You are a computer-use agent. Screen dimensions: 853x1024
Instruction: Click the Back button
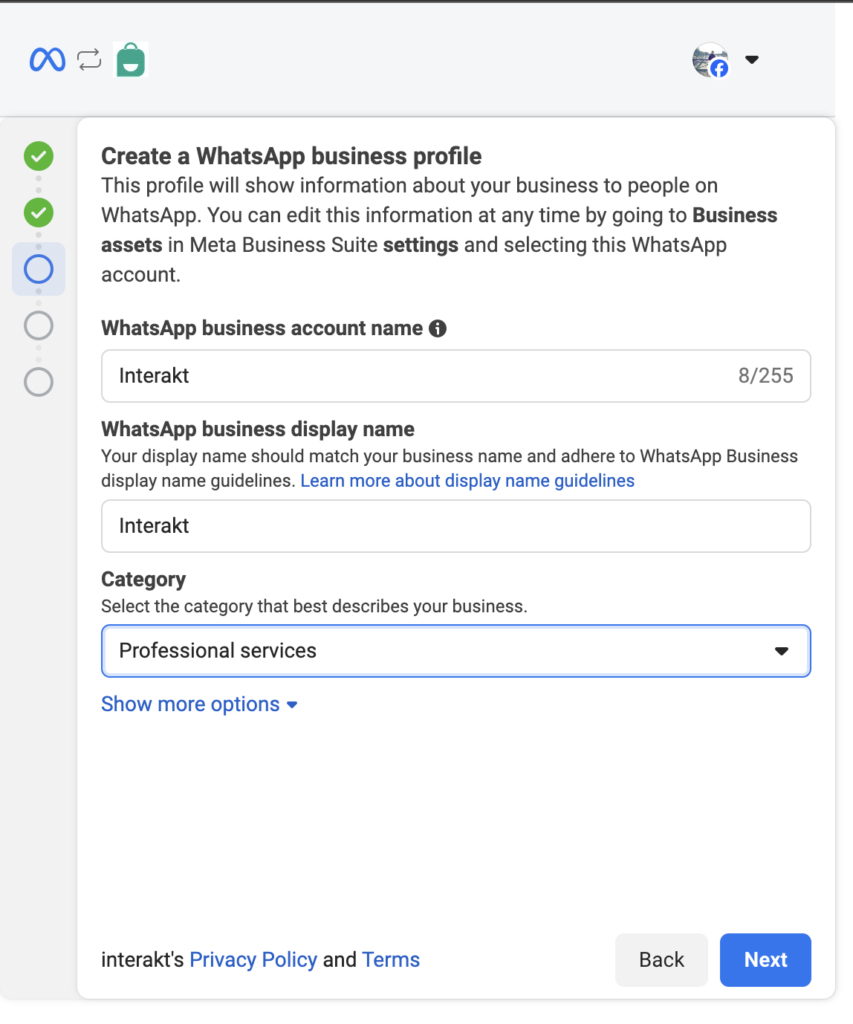tap(662, 959)
